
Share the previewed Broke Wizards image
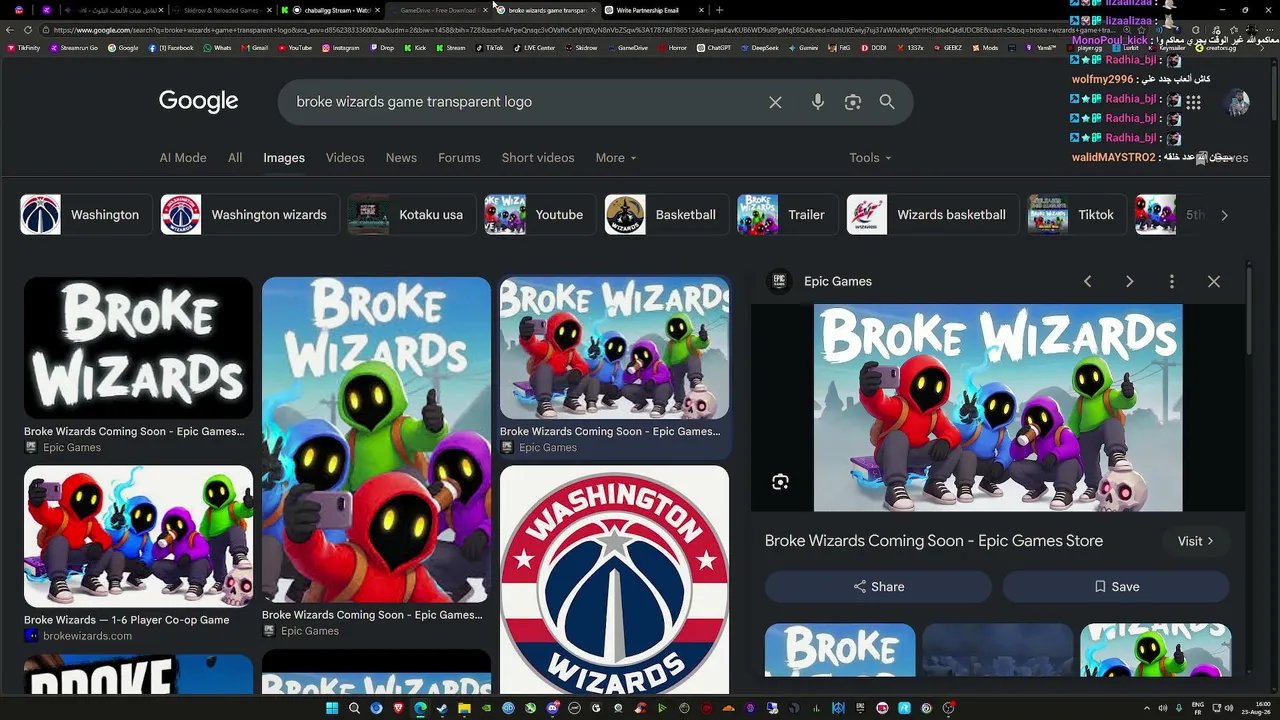(x=879, y=587)
